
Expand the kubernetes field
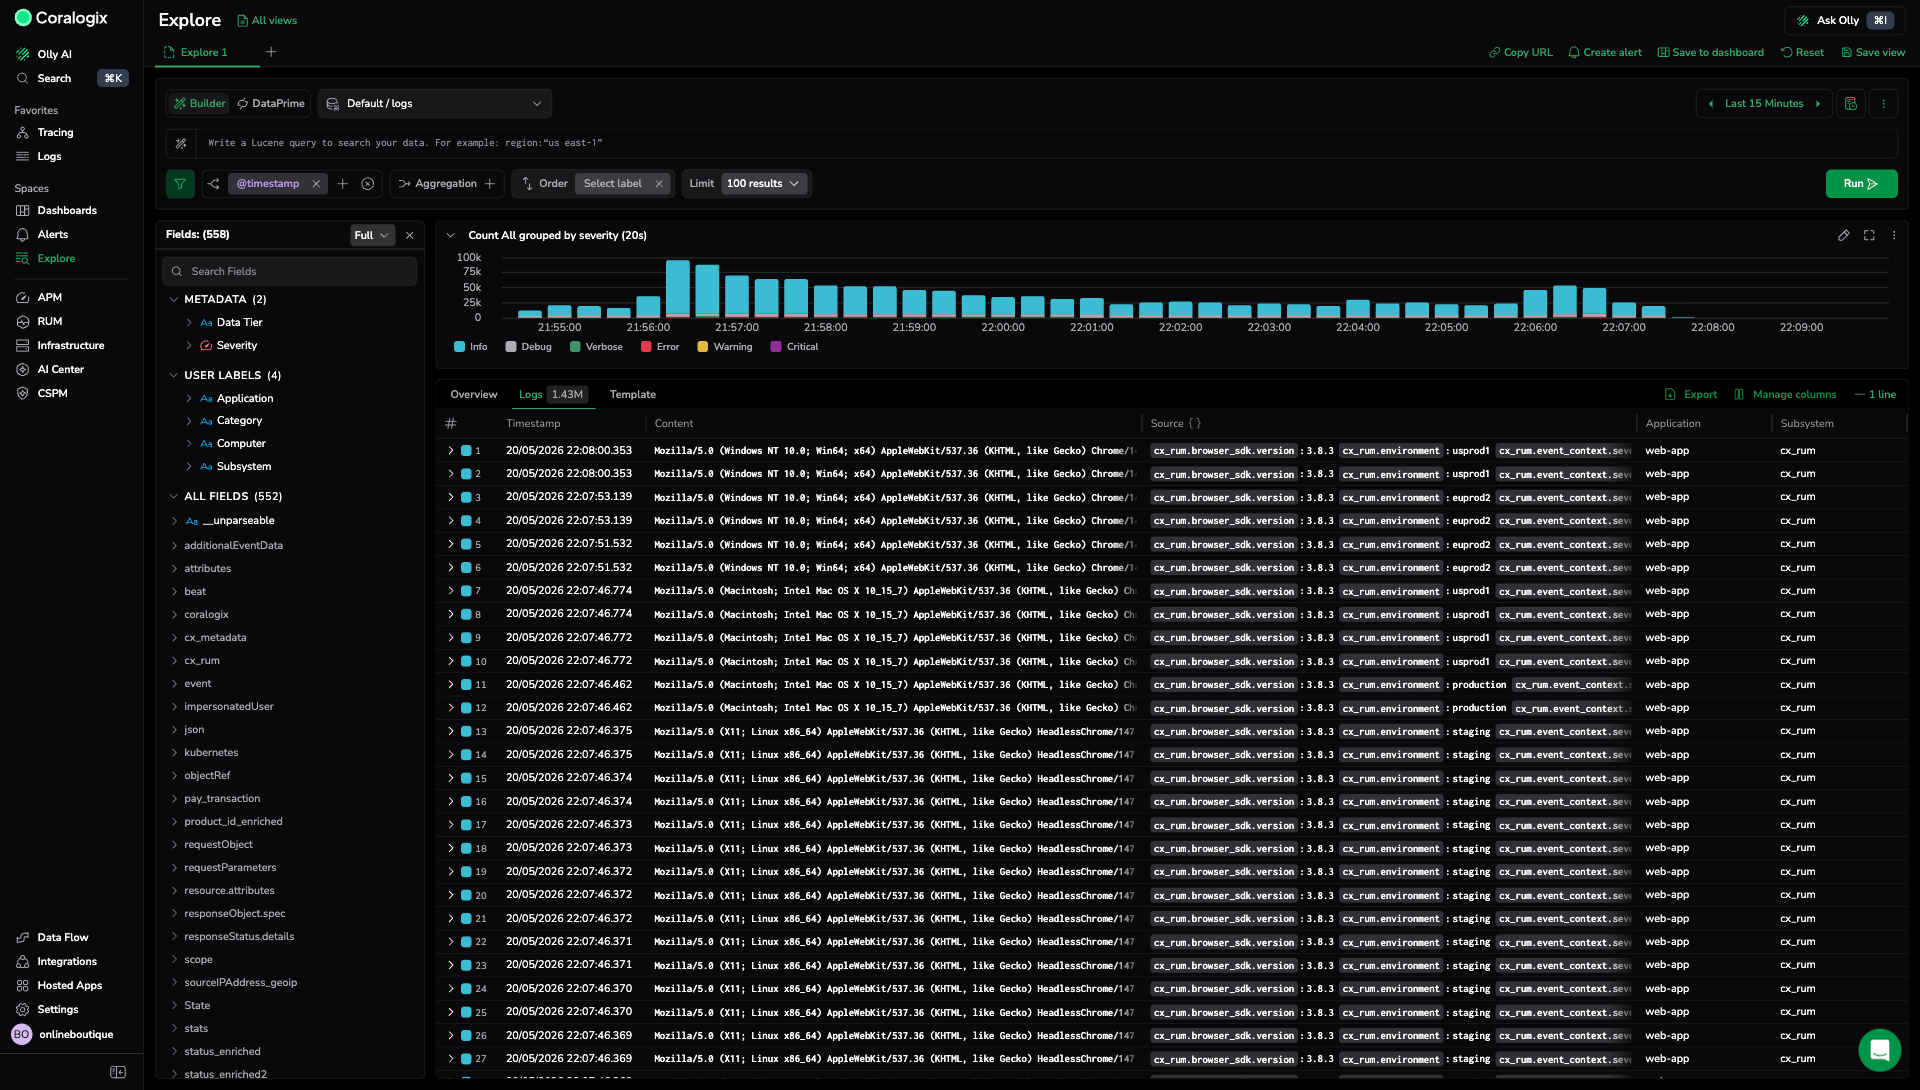coord(175,752)
